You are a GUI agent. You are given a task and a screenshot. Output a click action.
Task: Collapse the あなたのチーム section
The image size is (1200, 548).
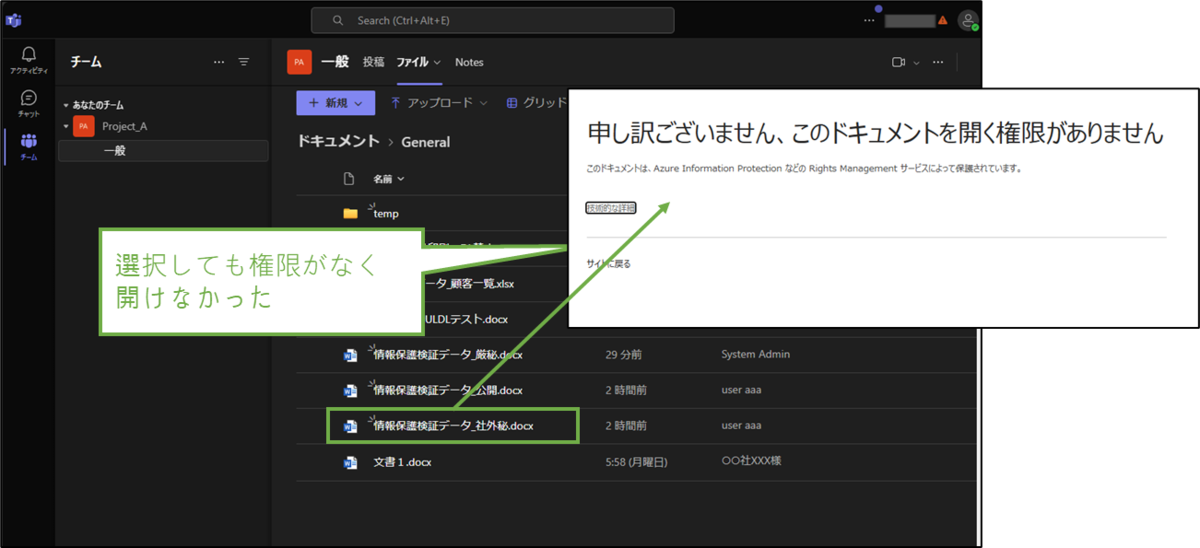coord(66,105)
